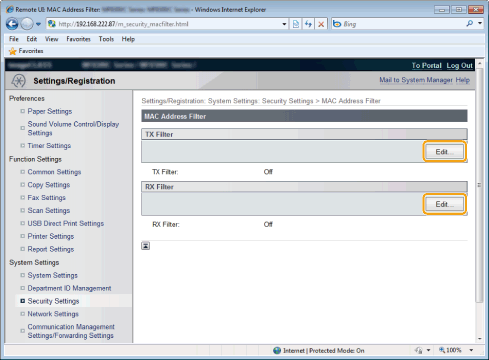Open Sound Volume Control/Display Settings
Image resolution: width=489 pixels, height=360 pixels.
[73, 128]
